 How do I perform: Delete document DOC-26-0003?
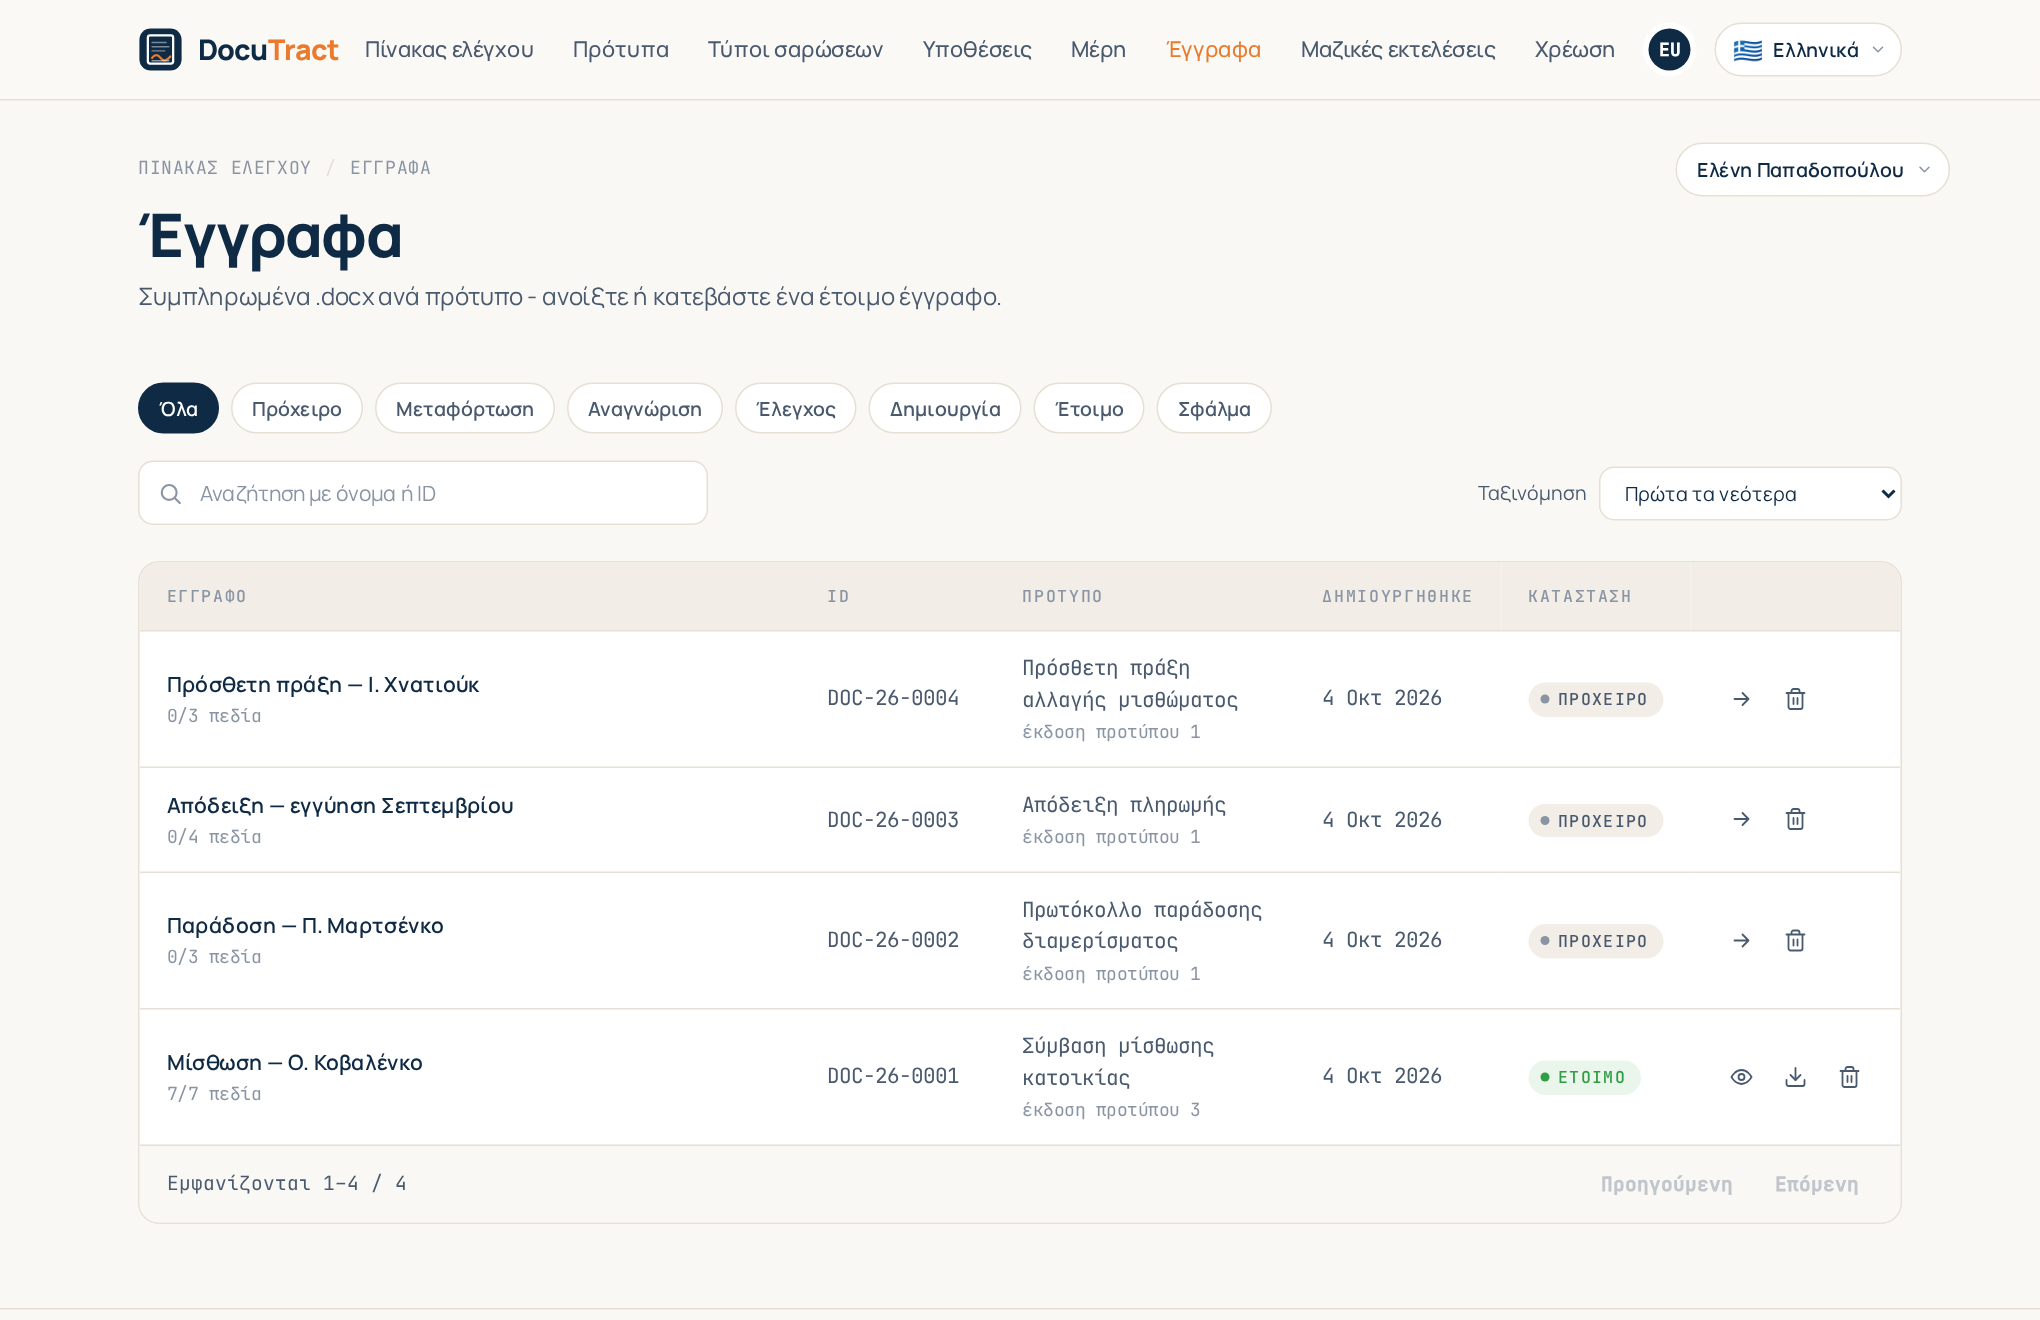click(x=1795, y=820)
